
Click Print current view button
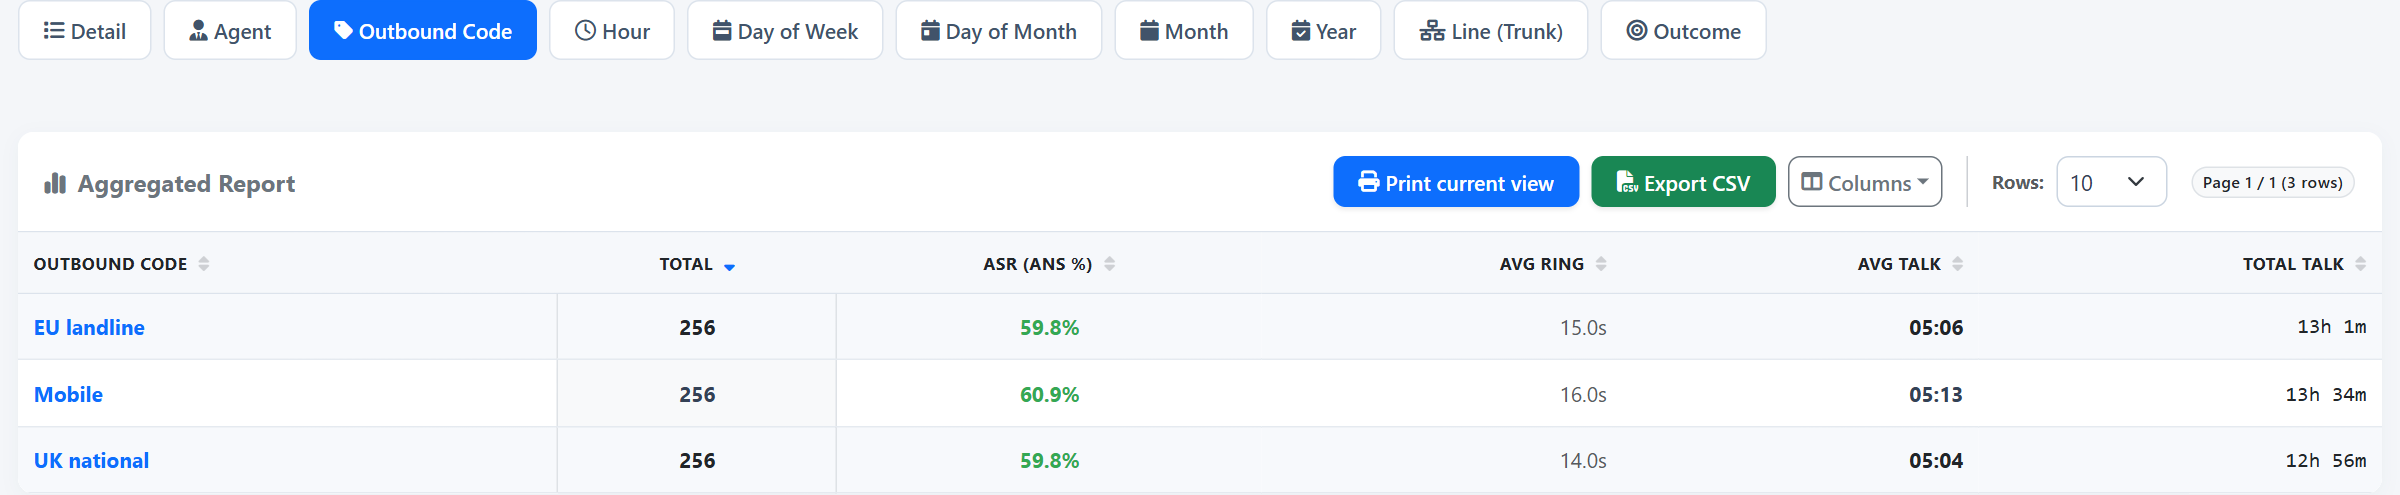1456,182
